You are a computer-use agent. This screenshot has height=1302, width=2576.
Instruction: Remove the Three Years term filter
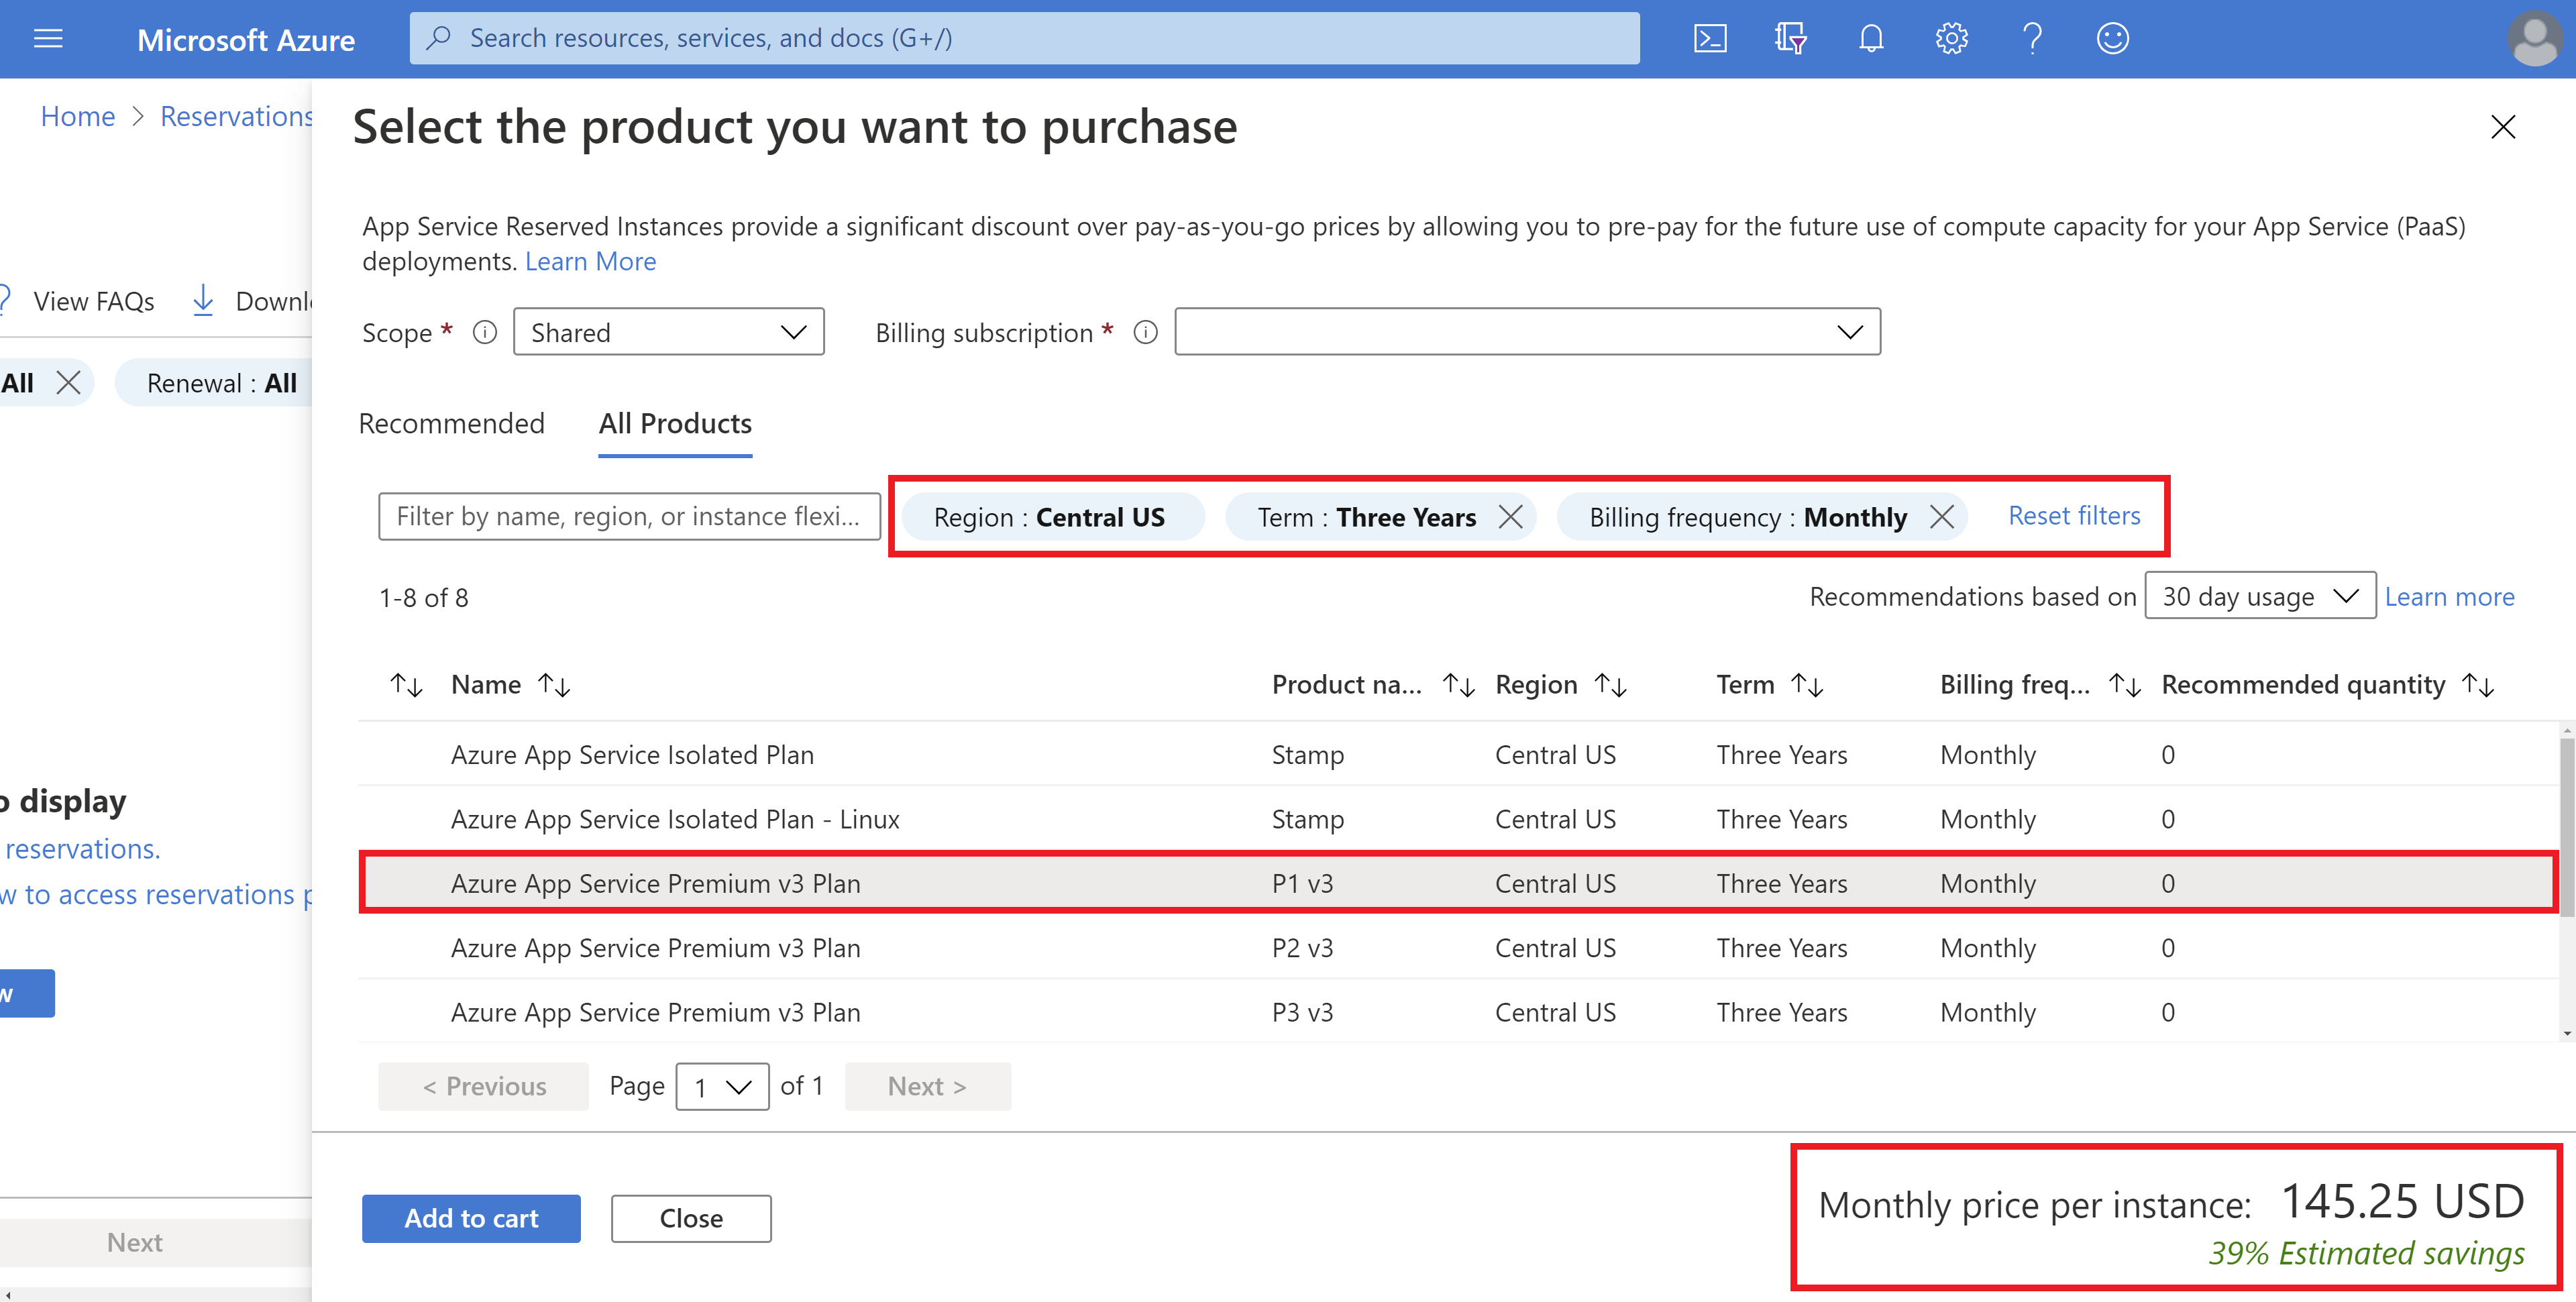[1512, 517]
